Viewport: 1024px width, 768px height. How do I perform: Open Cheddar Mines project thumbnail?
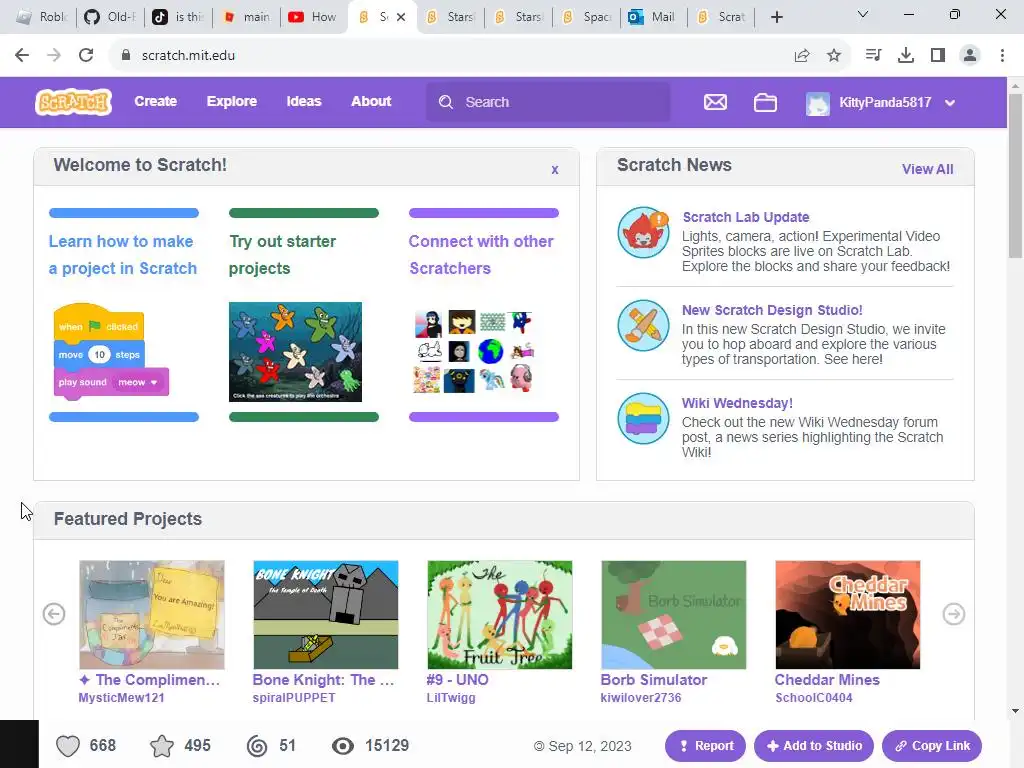pyautogui.click(x=848, y=615)
